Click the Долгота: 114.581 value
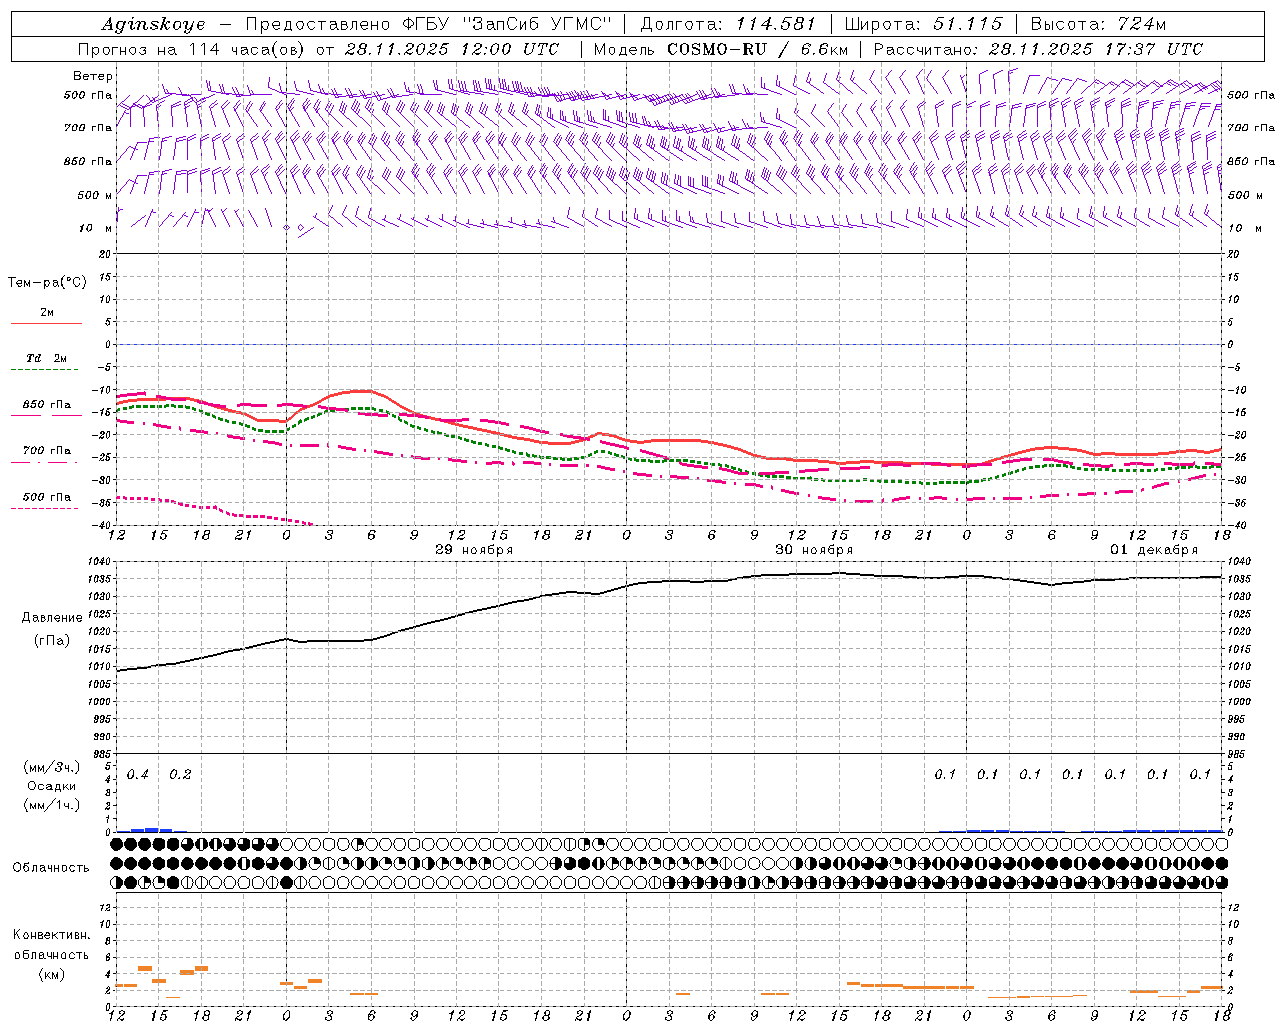Viewport: 1280px width, 1024px height. [x=728, y=24]
